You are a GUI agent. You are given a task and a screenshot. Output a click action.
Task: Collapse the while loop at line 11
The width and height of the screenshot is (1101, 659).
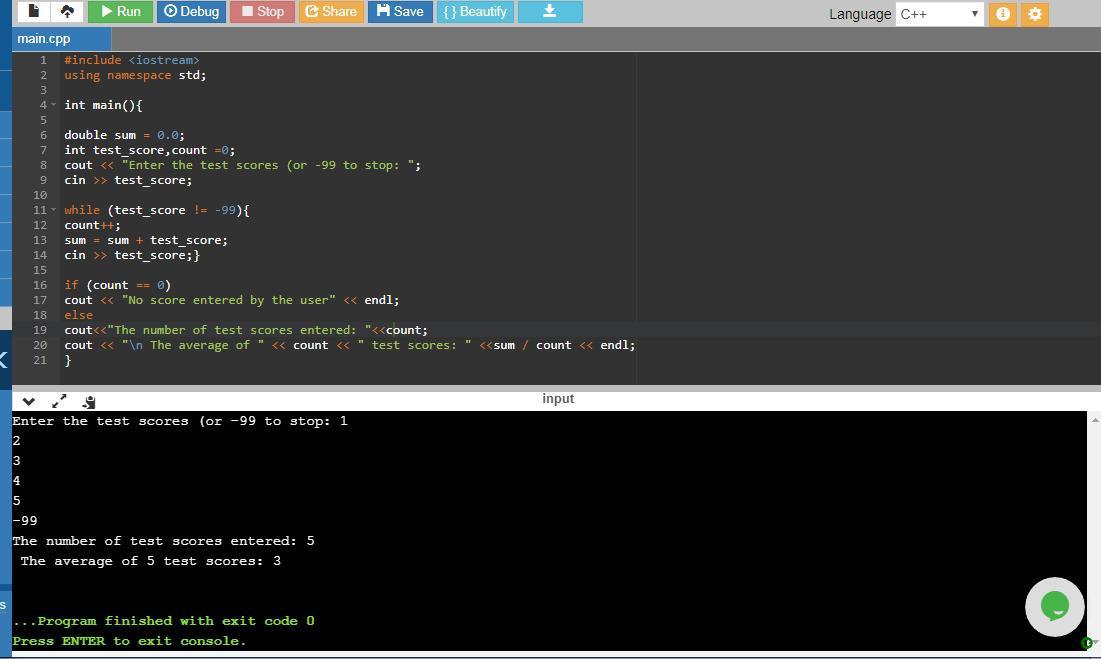tap(54, 210)
